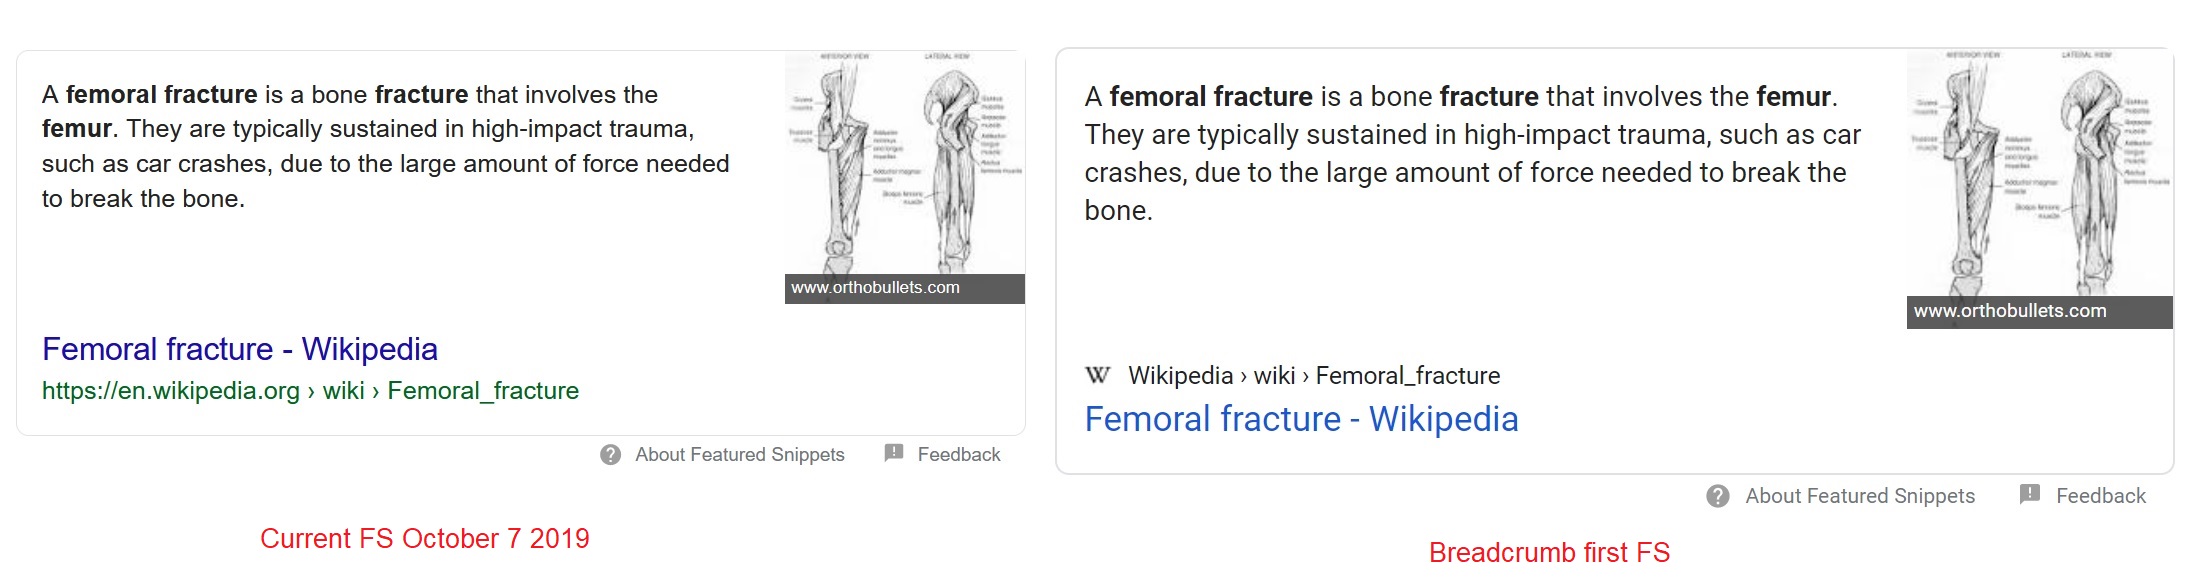Click the Wikipedia › wiki › Femoral_fracture breadcrumb
This screenshot has height=581, width=2202.
pyautogui.click(x=1314, y=376)
